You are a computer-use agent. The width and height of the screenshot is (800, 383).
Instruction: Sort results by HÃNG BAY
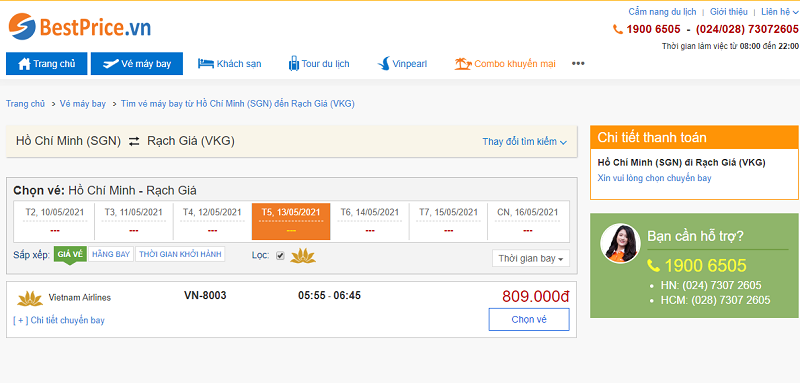[111, 254]
